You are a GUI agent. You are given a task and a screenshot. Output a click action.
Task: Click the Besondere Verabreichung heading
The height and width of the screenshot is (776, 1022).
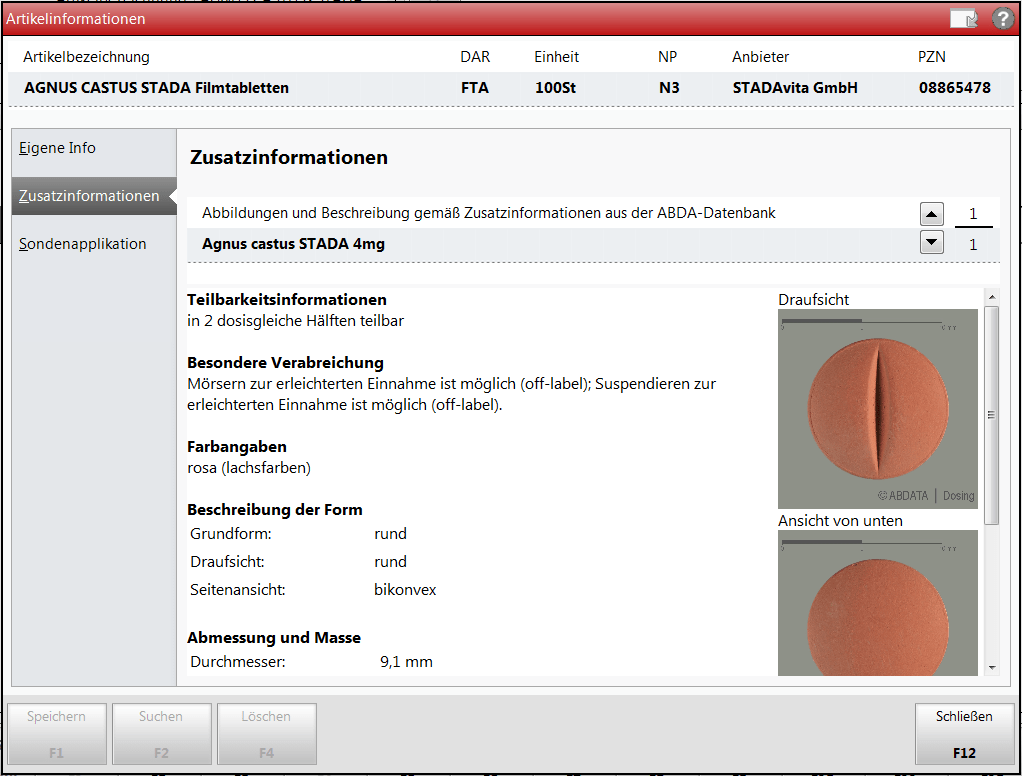point(285,362)
